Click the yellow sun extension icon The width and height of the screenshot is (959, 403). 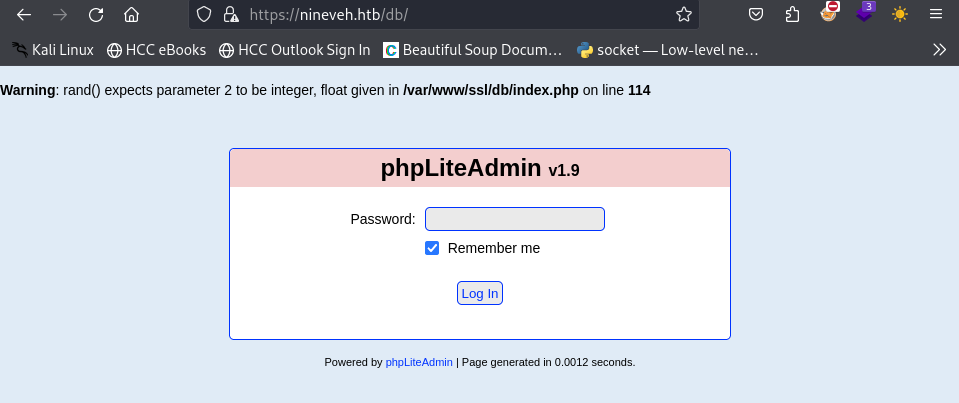point(900,15)
